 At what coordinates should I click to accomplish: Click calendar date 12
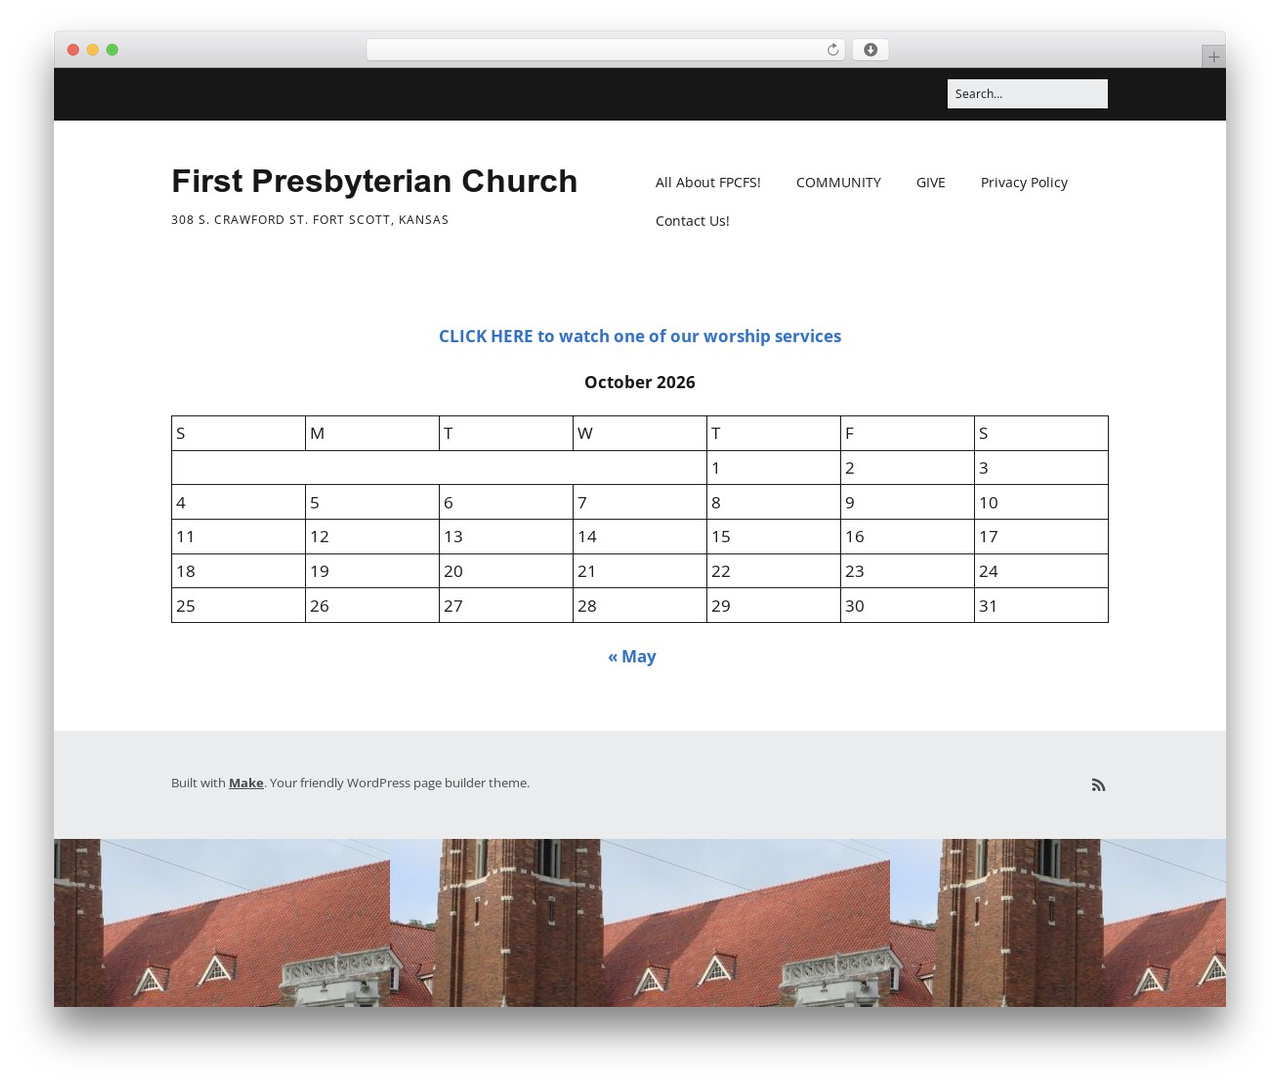pos(372,537)
